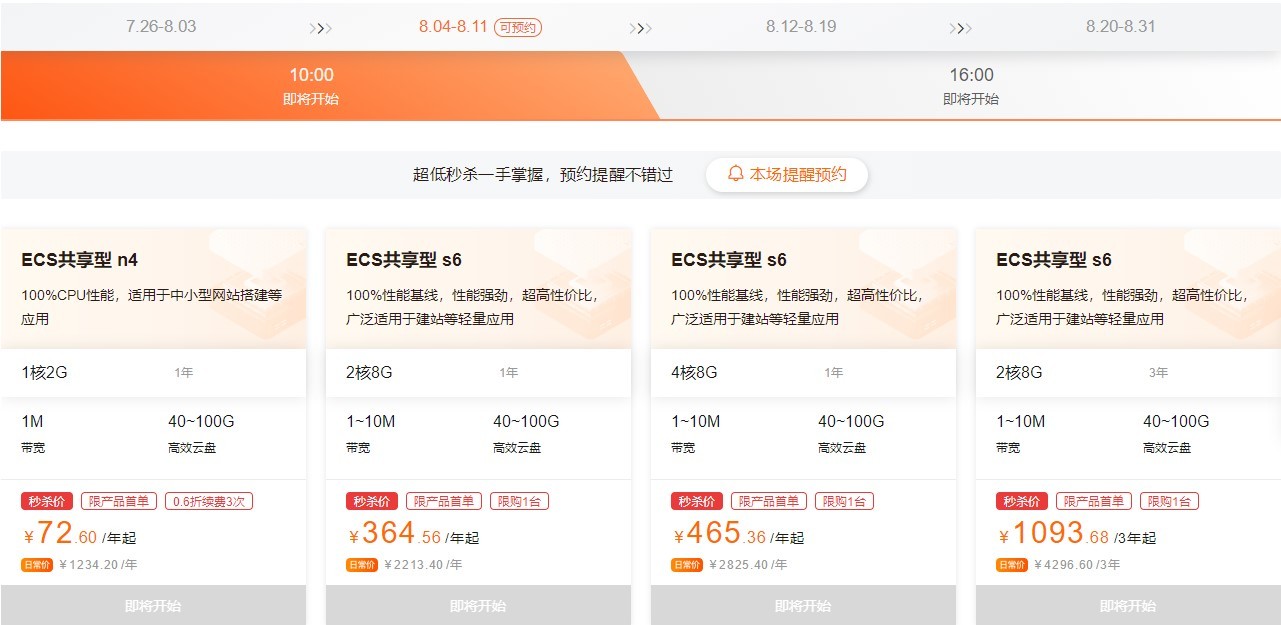Click the chevron arrows before 8.20-8.31
1281x625 pixels.
pos(960,28)
